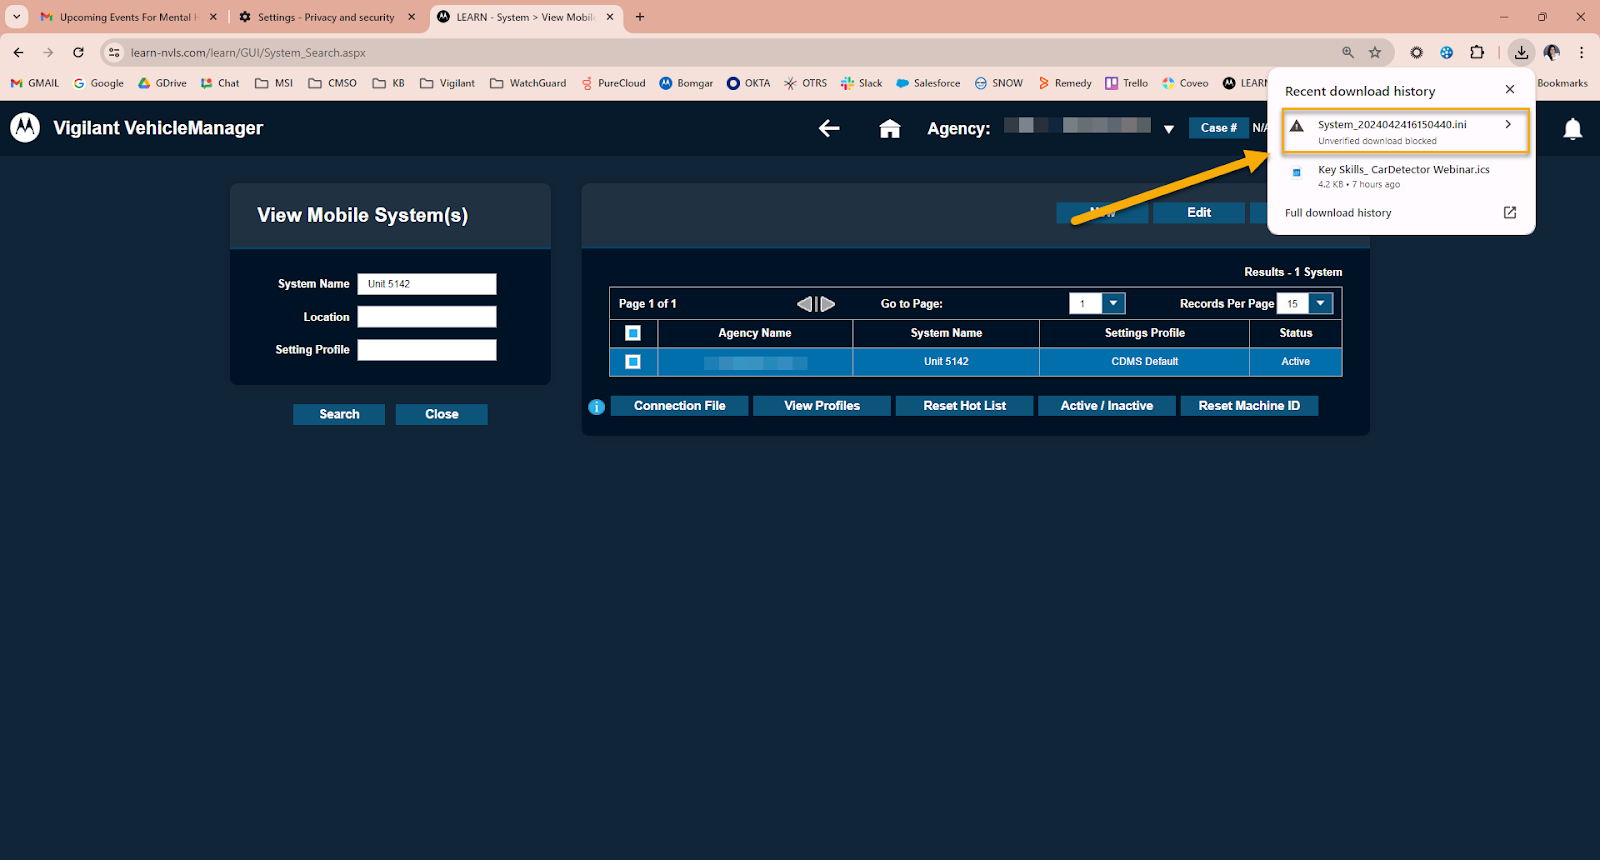The height and width of the screenshot is (860, 1600).
Task: Expand blocked System .ini download details
Action: coord(1507,125)
